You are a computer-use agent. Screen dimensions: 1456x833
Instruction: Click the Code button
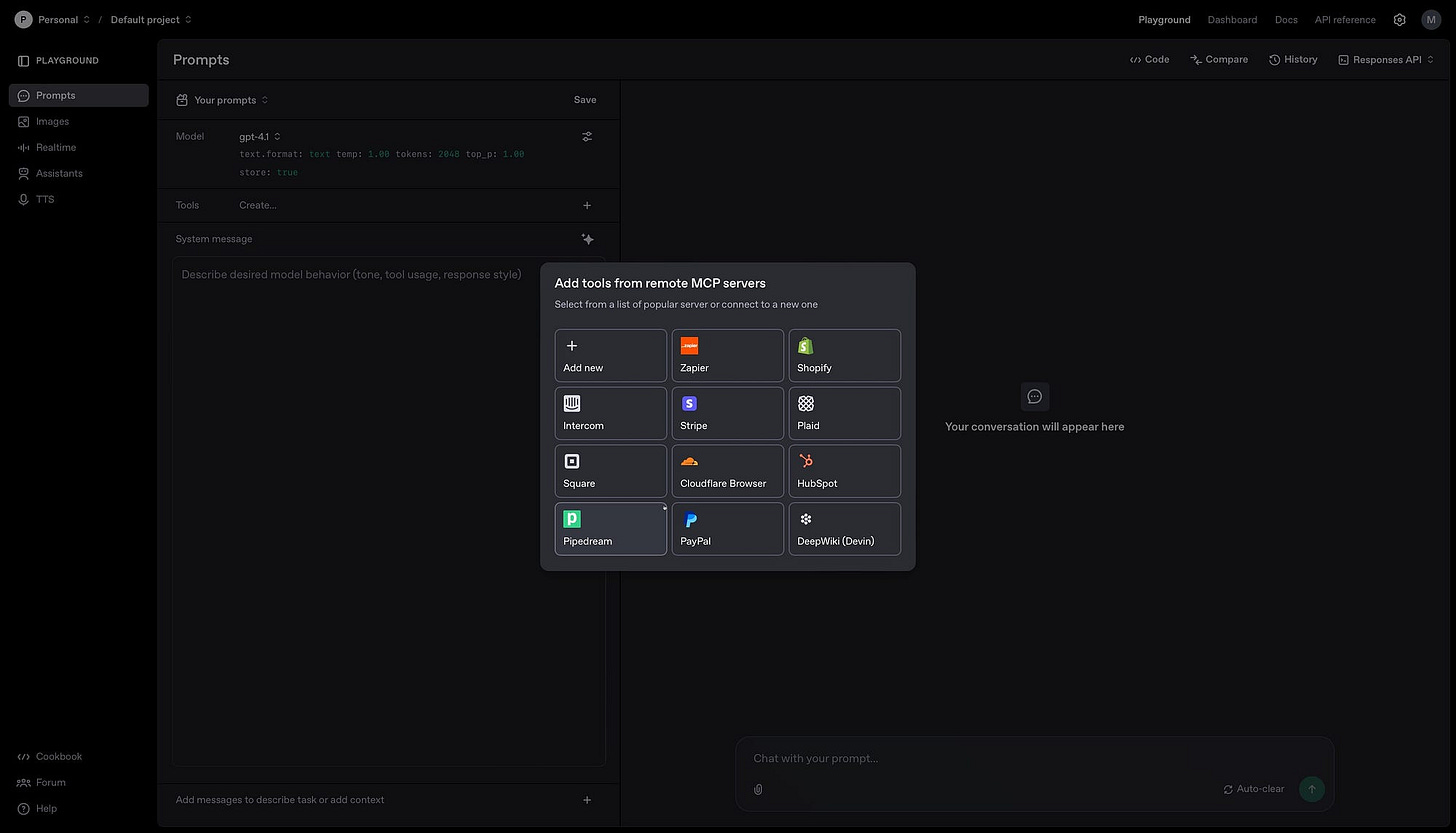(x=1150, y=60)
